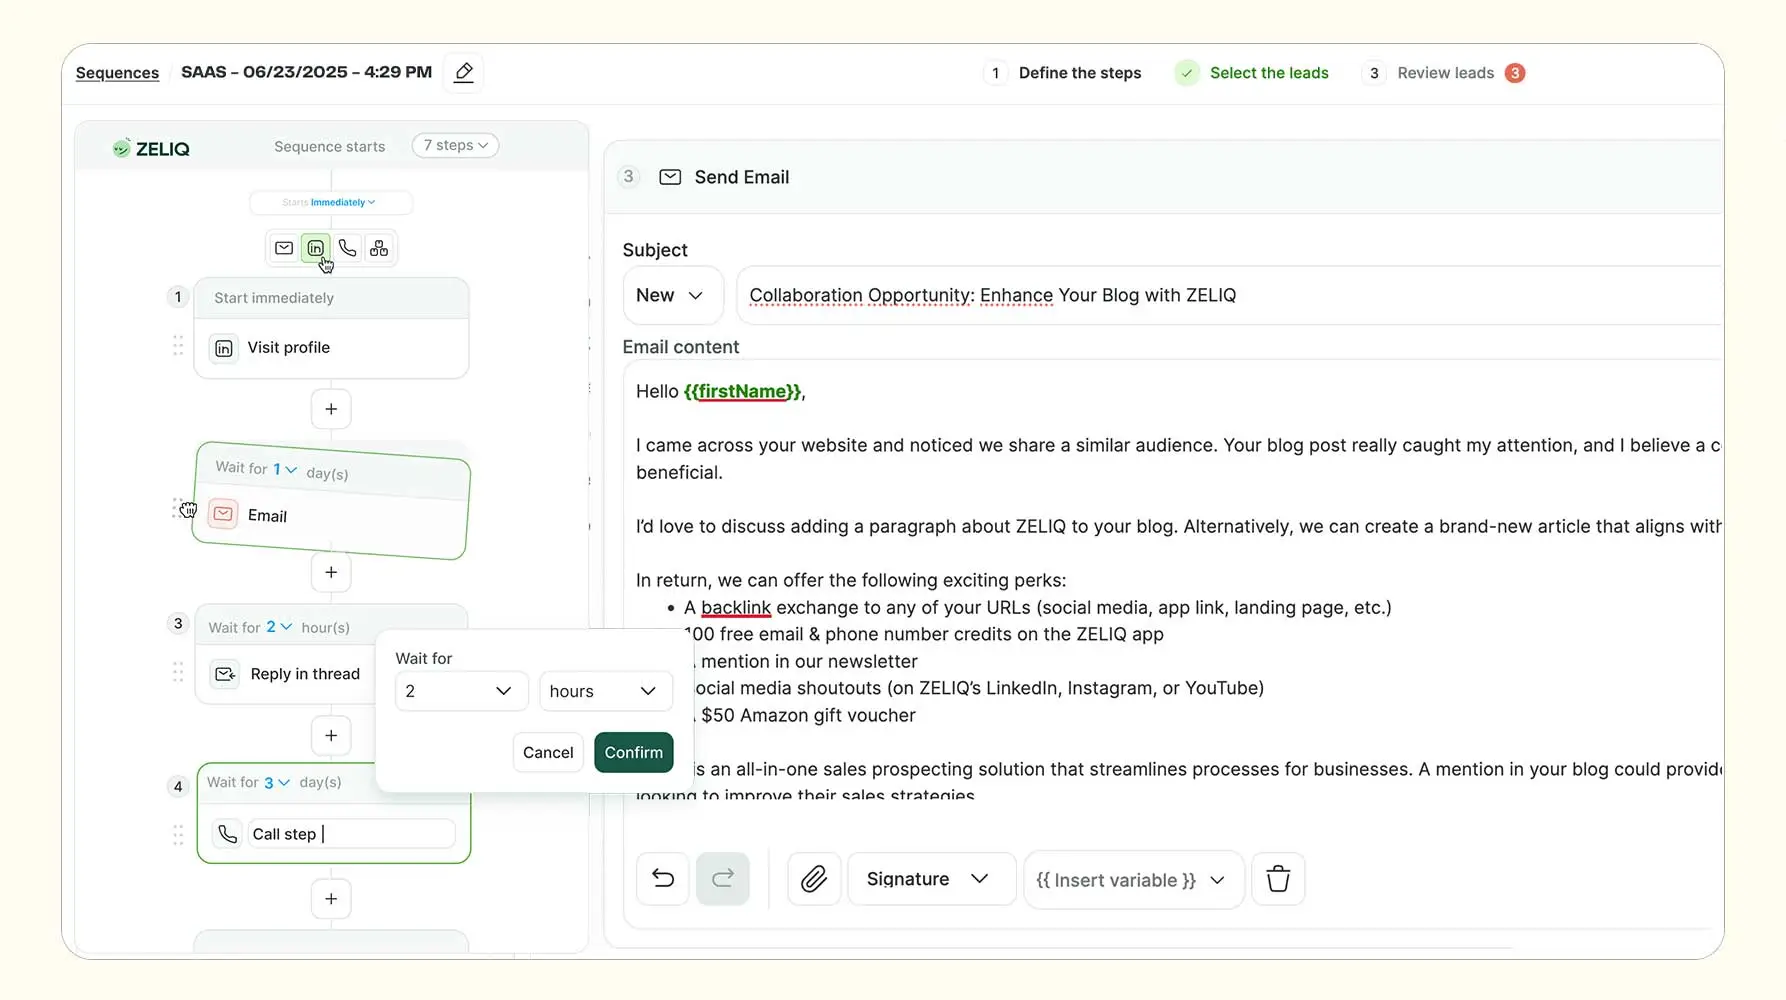The width and height of the screenshot is (1786, 1000).
Task: Open the 7 steps dropdown
Action: (x=455, y=145)
